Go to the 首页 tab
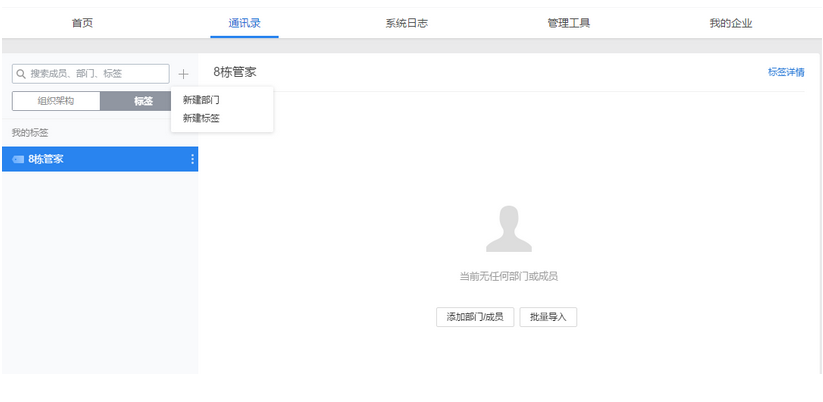Screen dimensions: 823x402 [x=82, y=23]
